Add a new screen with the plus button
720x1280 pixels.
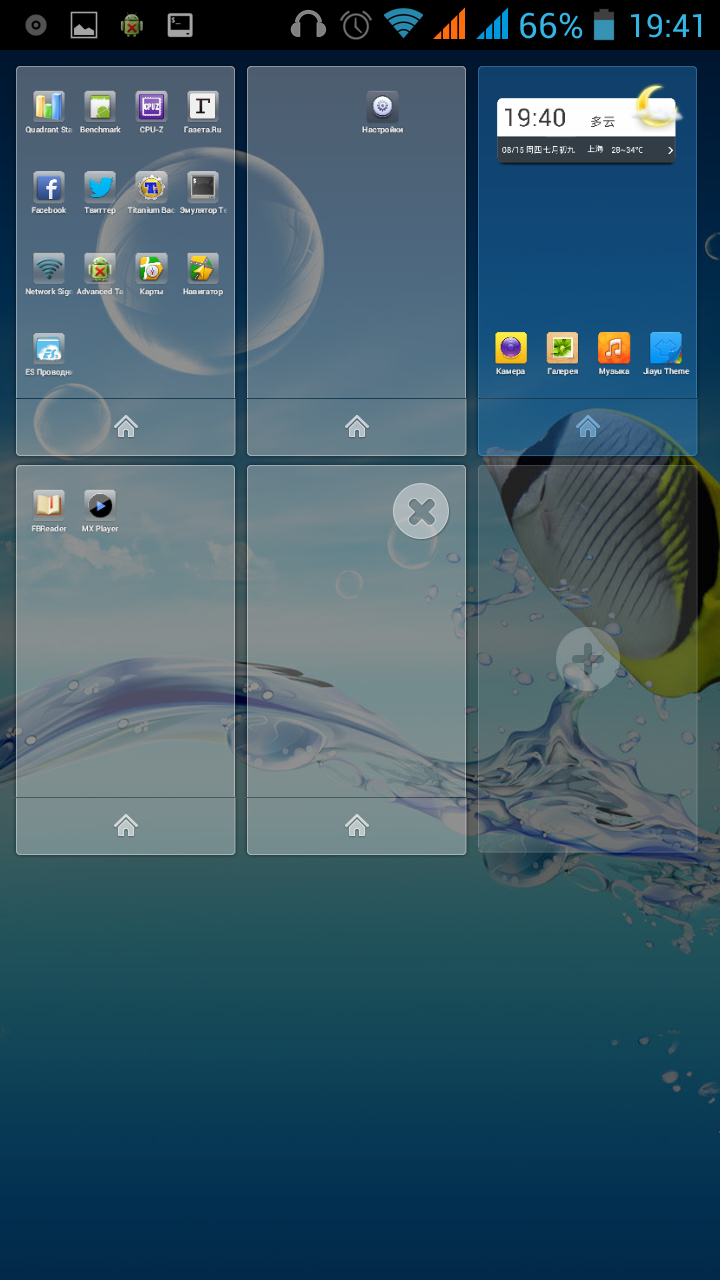point(588,659)
